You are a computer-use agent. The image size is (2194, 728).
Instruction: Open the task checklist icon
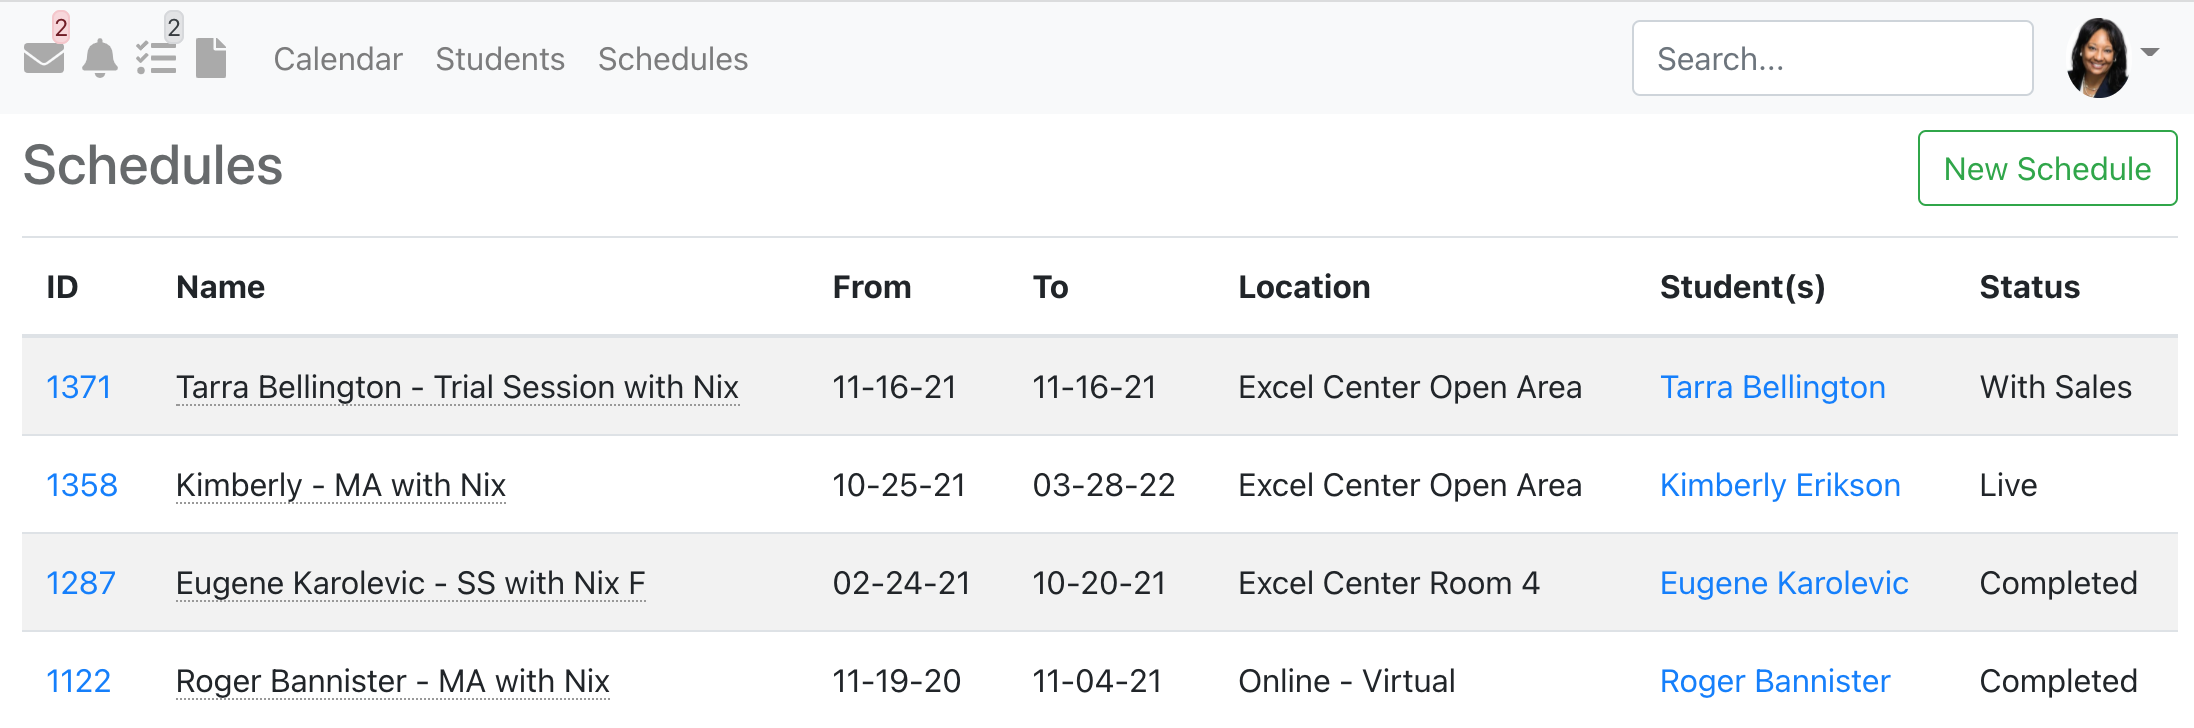pyautogui.click(x=158, y=58)
